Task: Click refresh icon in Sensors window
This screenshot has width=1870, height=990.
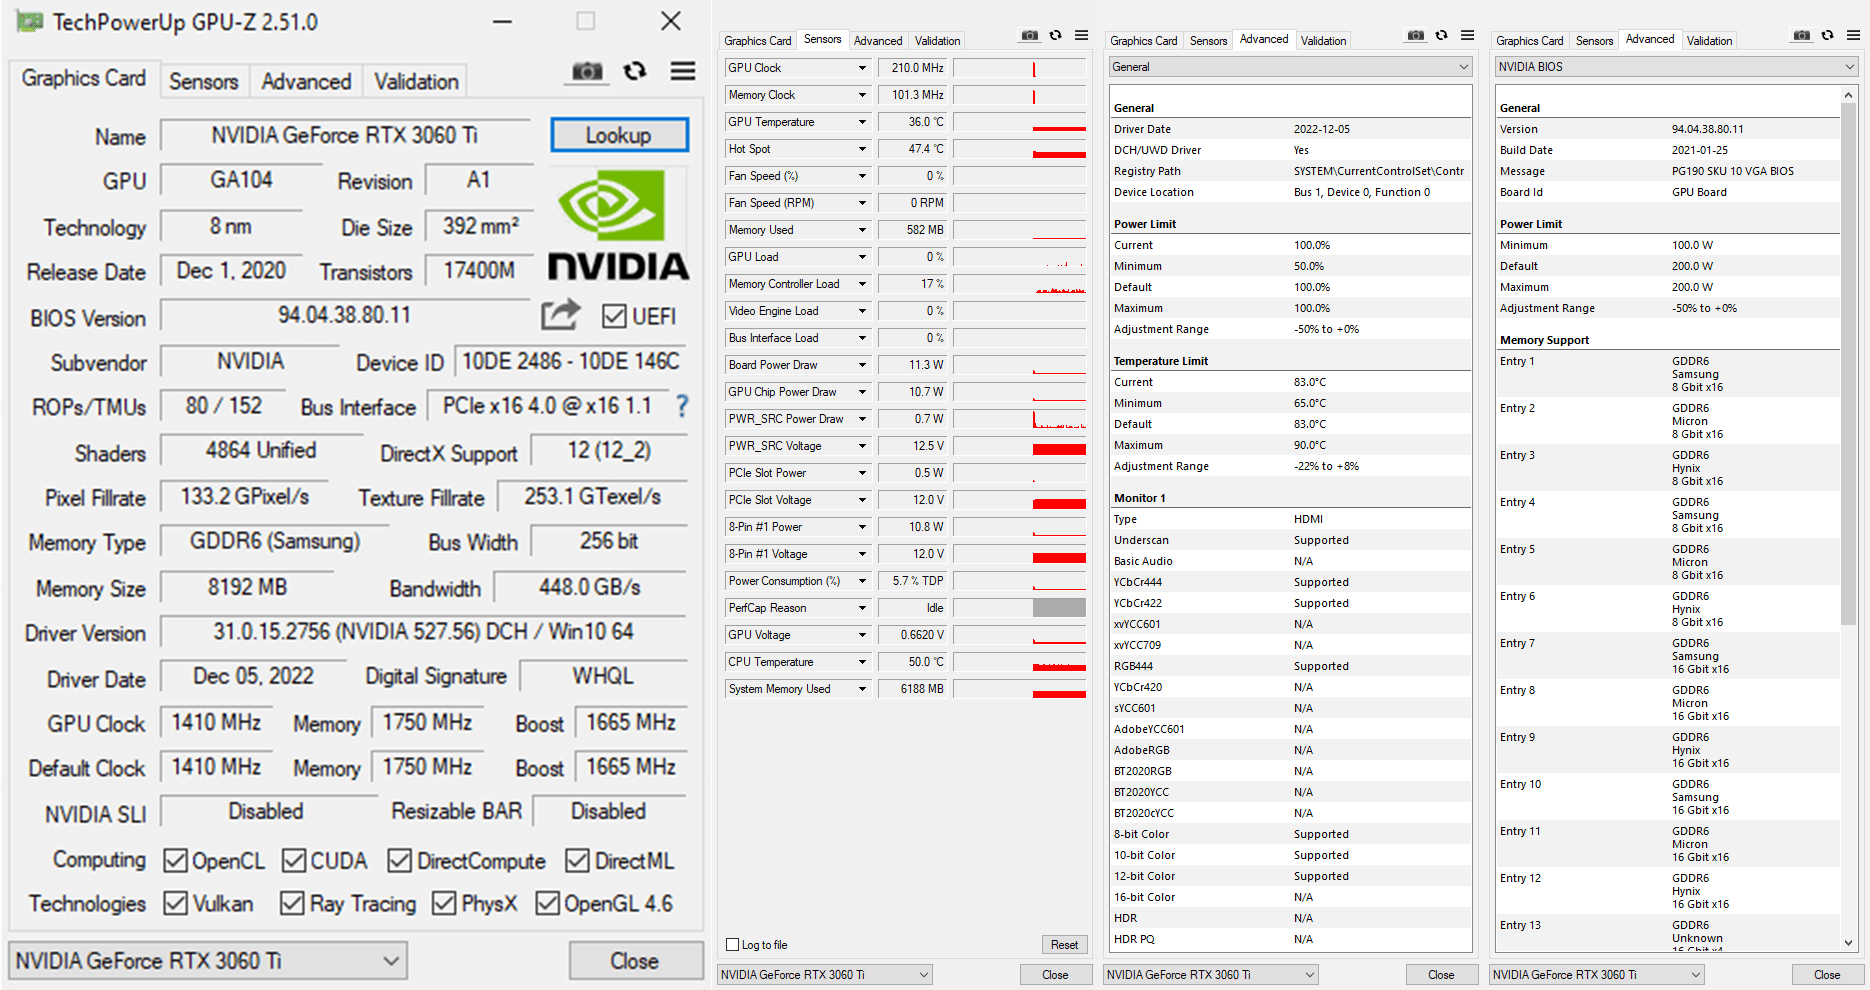Action: (x=1055, y=35)
